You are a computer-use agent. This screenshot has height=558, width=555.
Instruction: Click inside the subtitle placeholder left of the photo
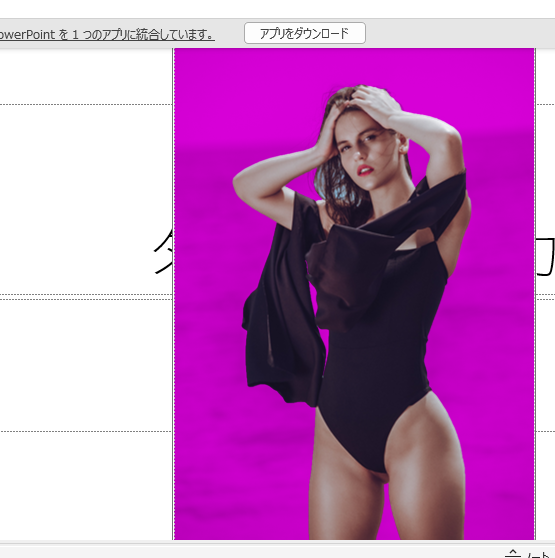(85, 365)
